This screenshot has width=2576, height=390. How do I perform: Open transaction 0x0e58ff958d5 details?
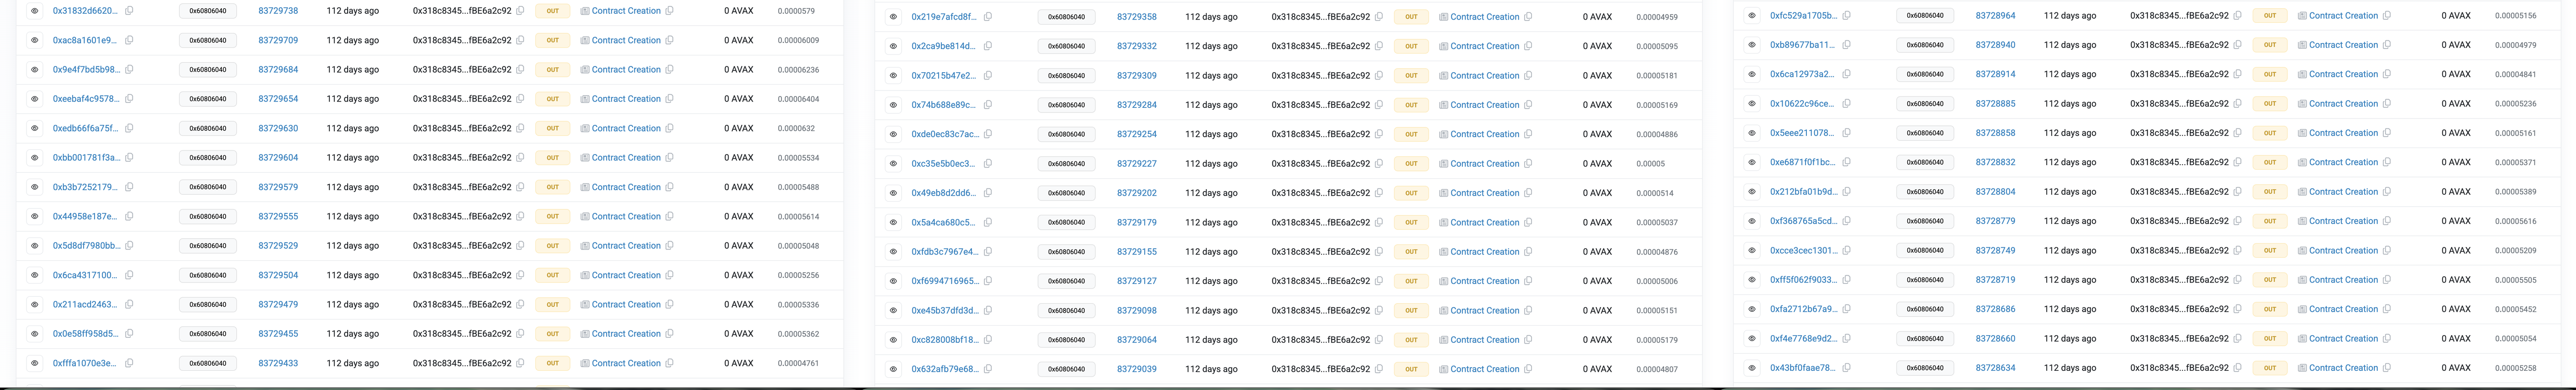86,334
